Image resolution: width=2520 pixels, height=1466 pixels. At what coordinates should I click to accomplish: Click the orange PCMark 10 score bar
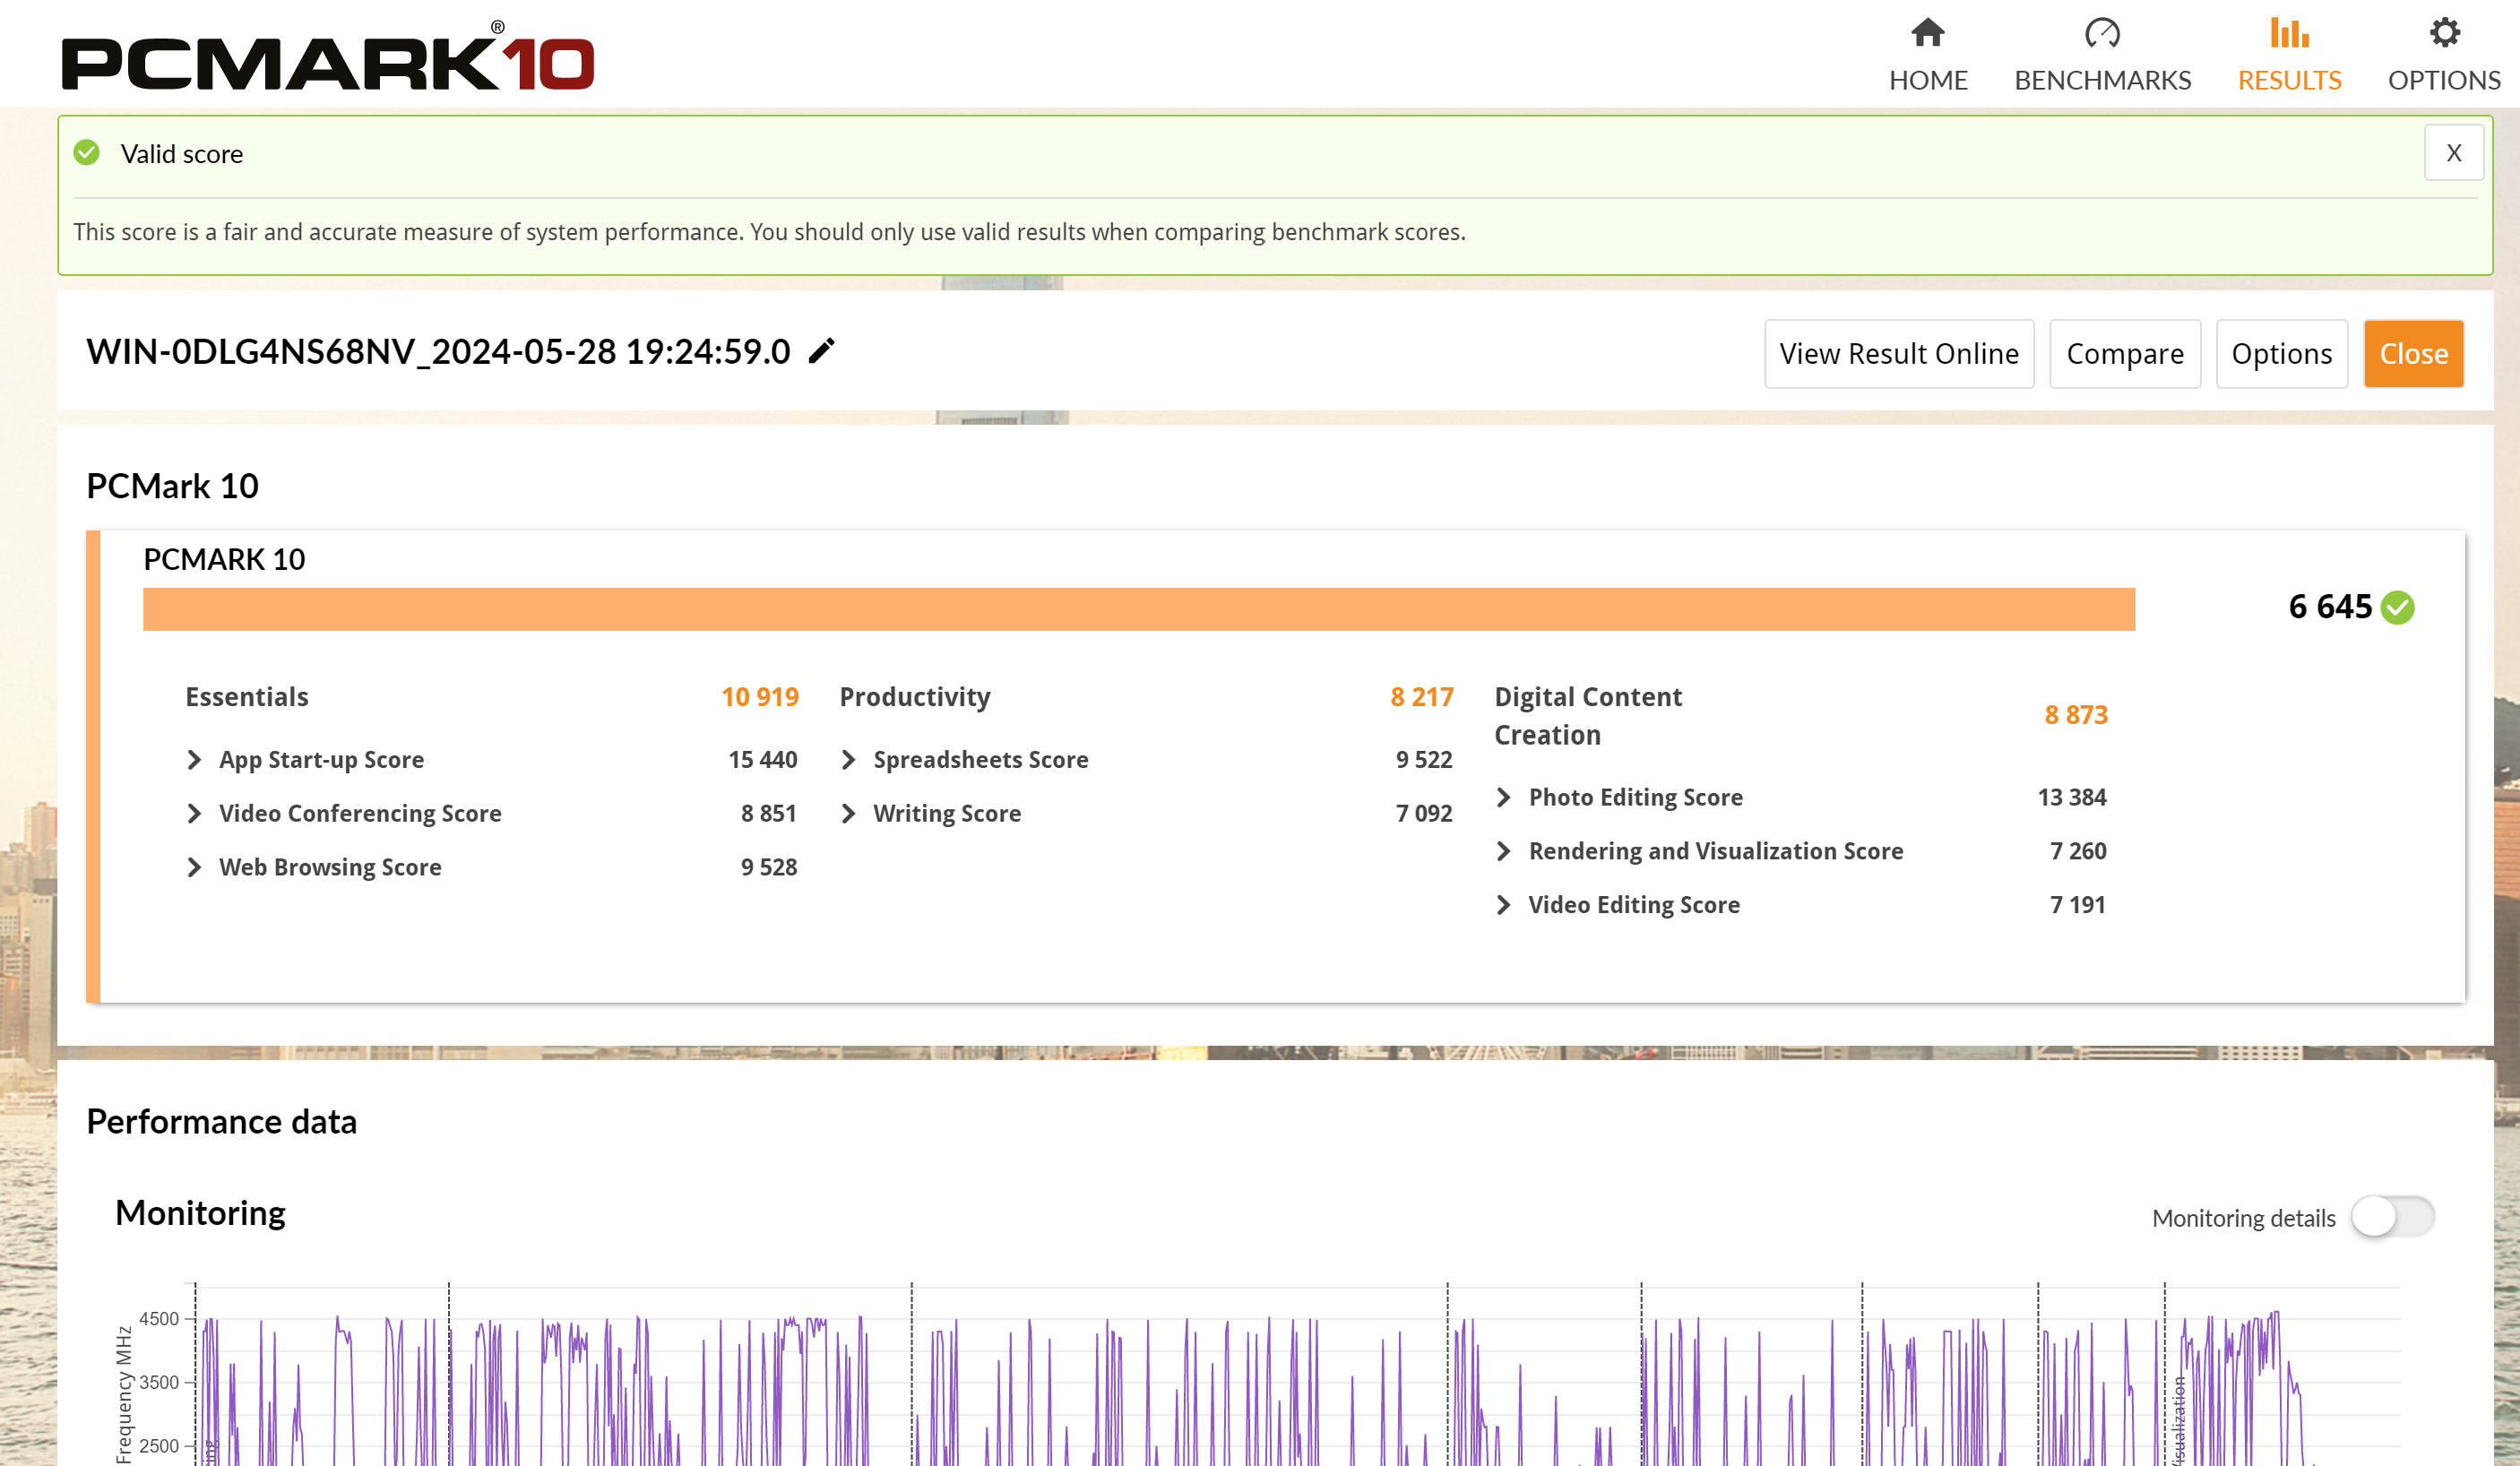tap(1139, 609)
